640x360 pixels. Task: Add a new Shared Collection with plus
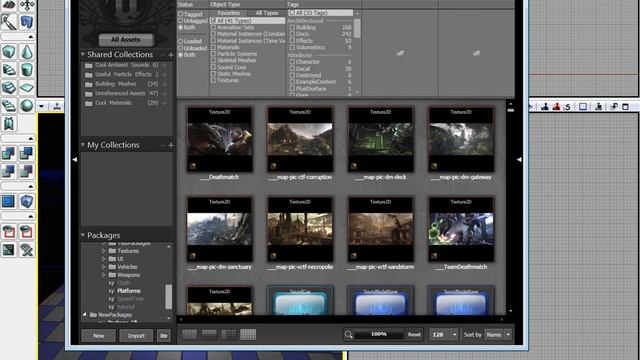coord(171,55)
